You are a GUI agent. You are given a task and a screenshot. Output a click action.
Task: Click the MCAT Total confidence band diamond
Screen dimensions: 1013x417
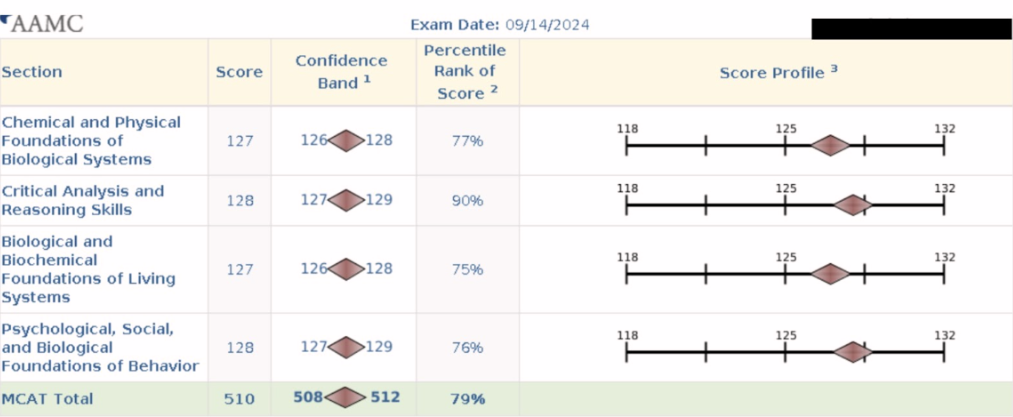pyautogui.click(x=346, y=398)
